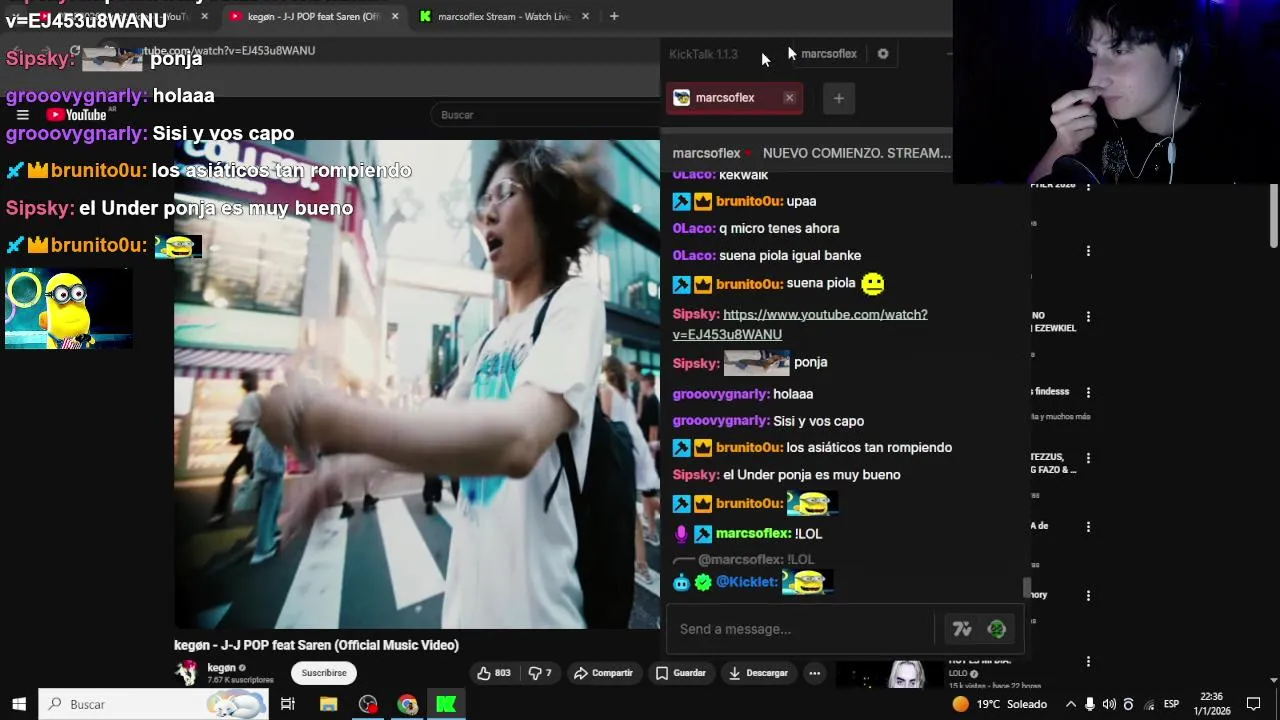The height and width of the screenshot is (720, 1280).
Task: Add a new chatroom tab with plus
Action: (839, 98)
